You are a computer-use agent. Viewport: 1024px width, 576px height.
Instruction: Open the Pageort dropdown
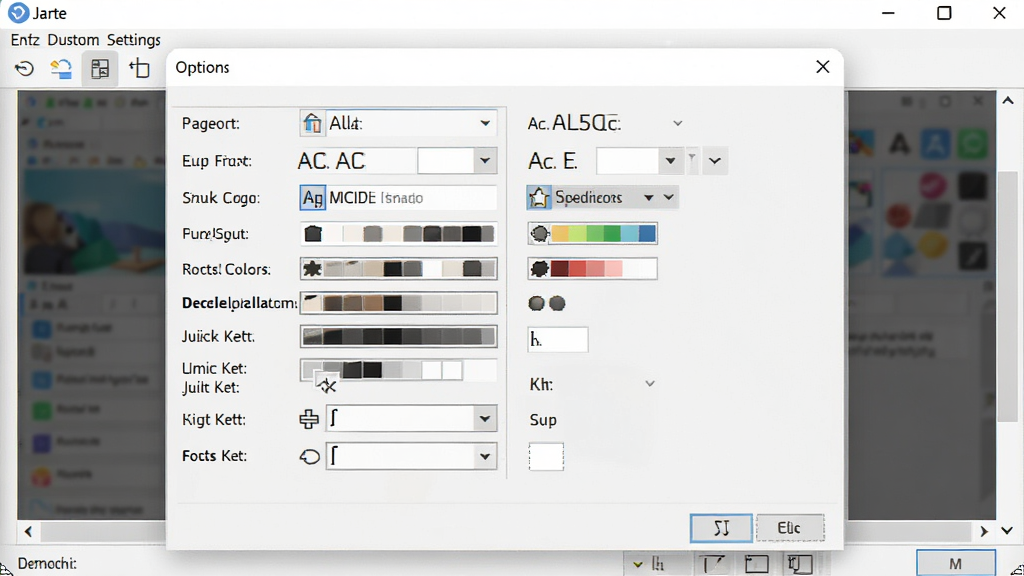(x=485, y=123)
